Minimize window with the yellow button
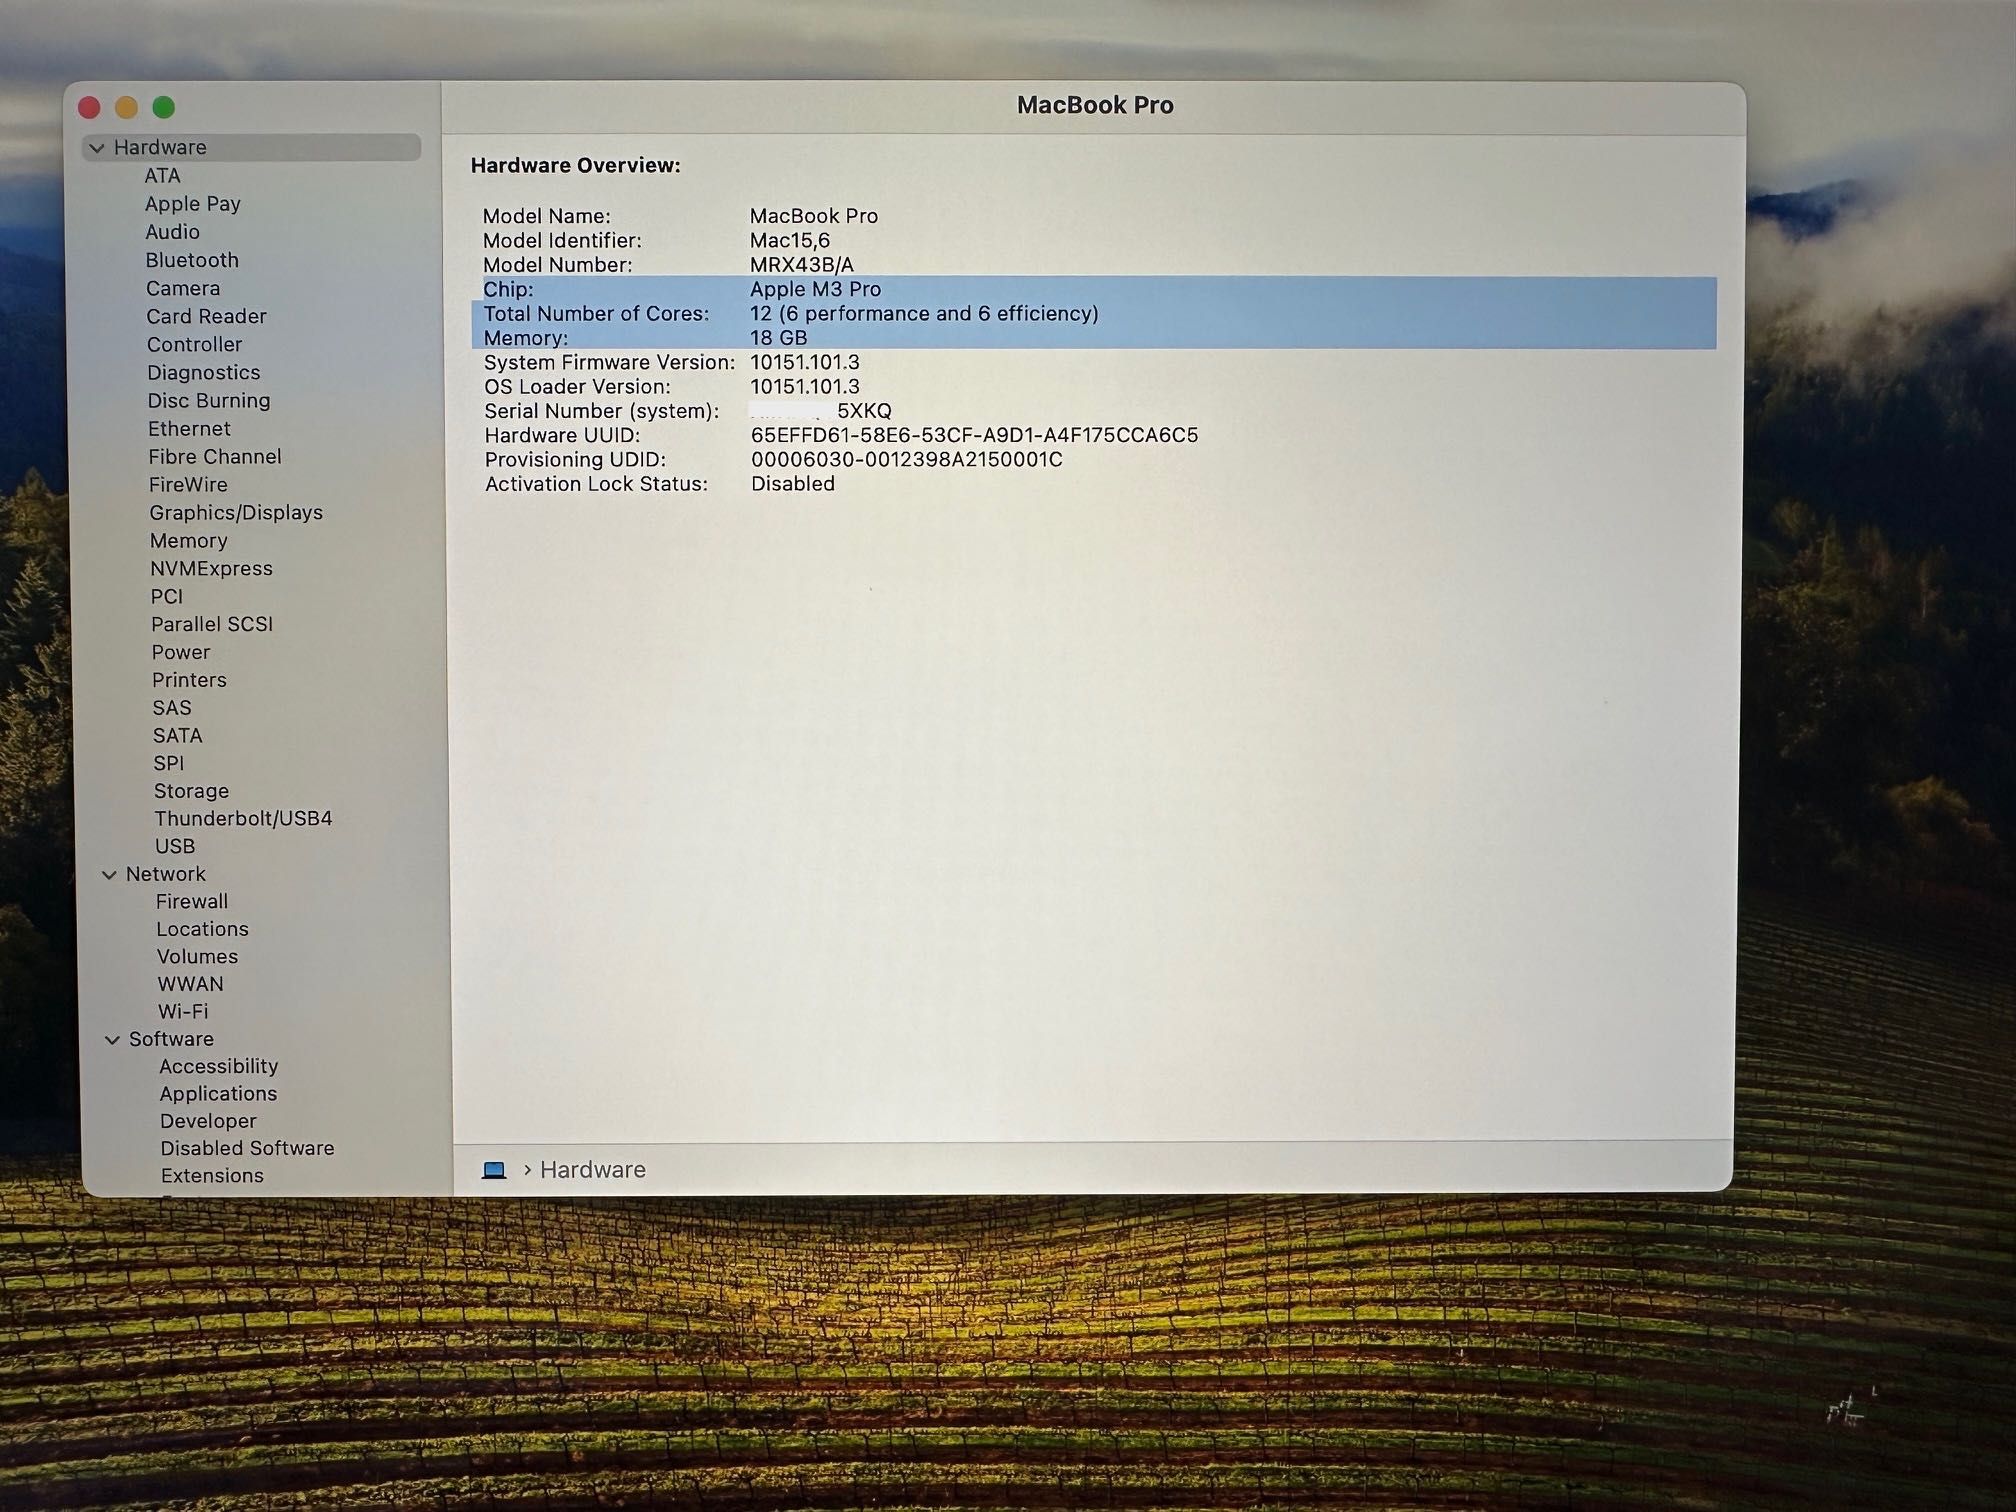The image size is (2016, 1512). [x=126, y=107]
